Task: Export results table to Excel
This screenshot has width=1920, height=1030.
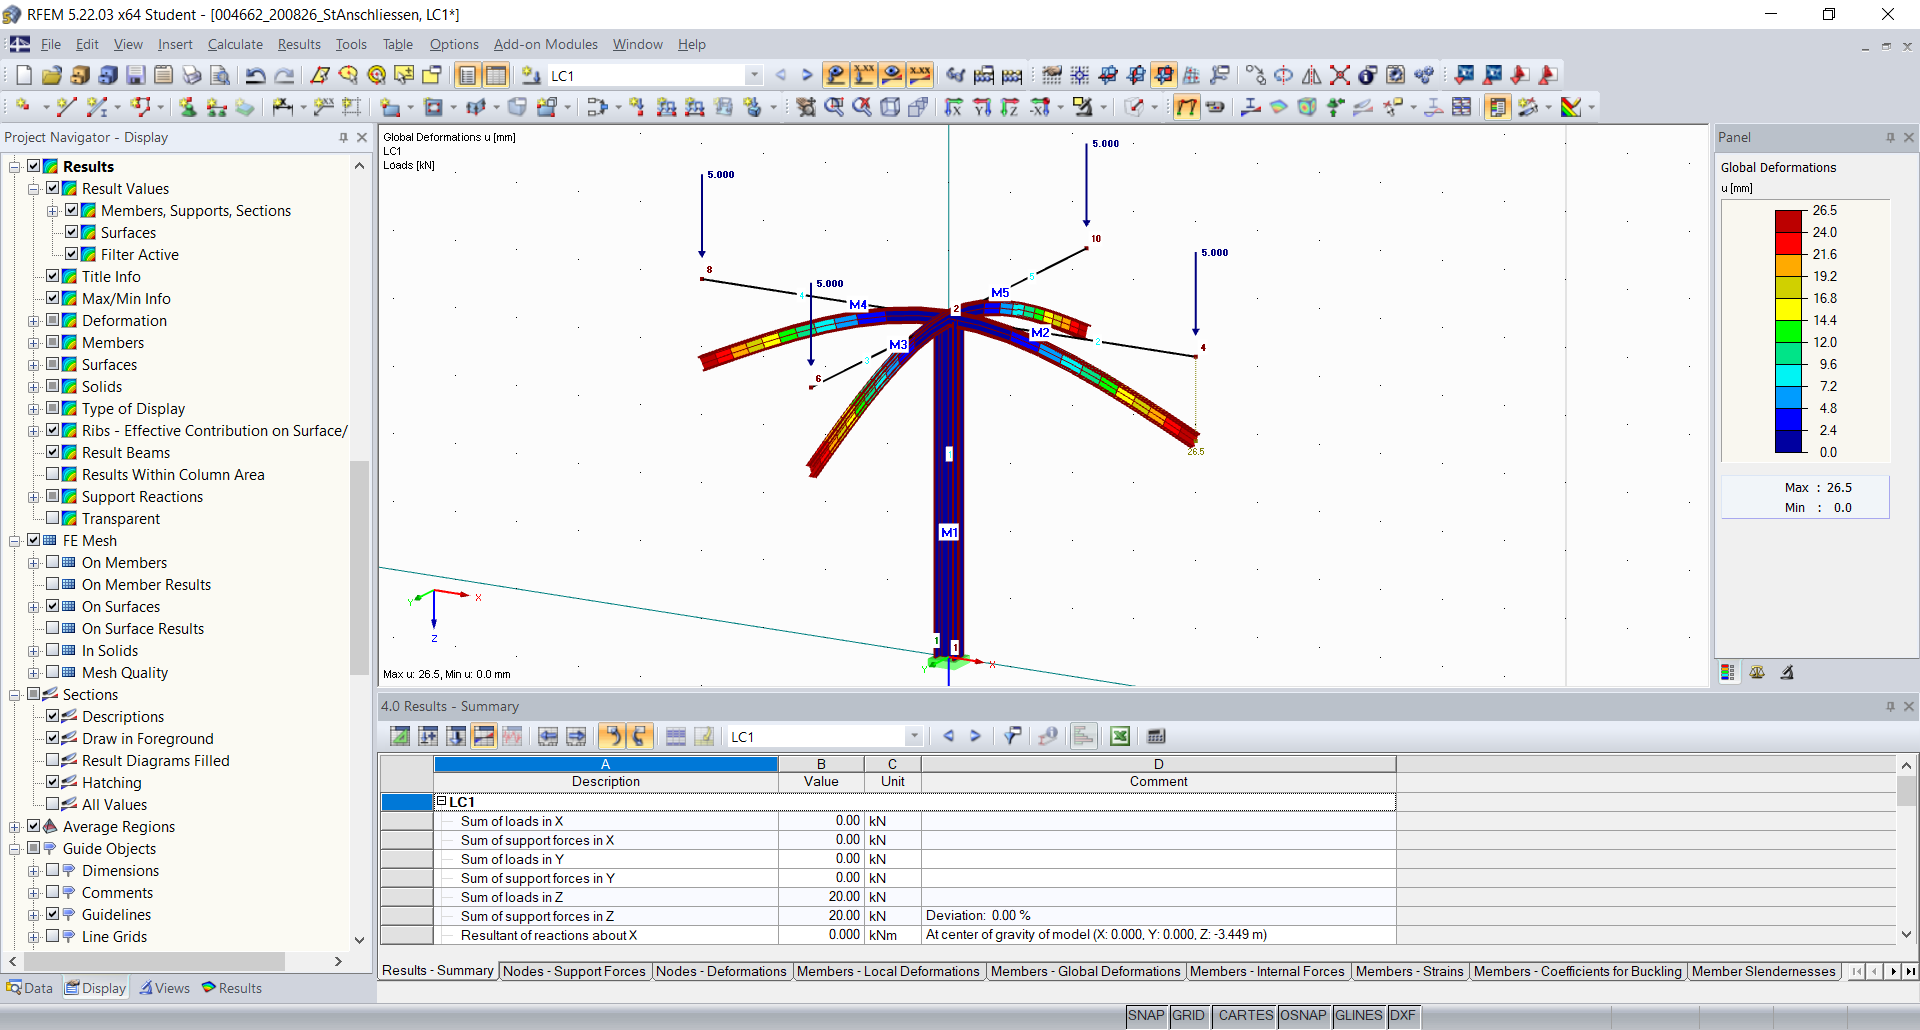Action: (x=1120, y=737)
